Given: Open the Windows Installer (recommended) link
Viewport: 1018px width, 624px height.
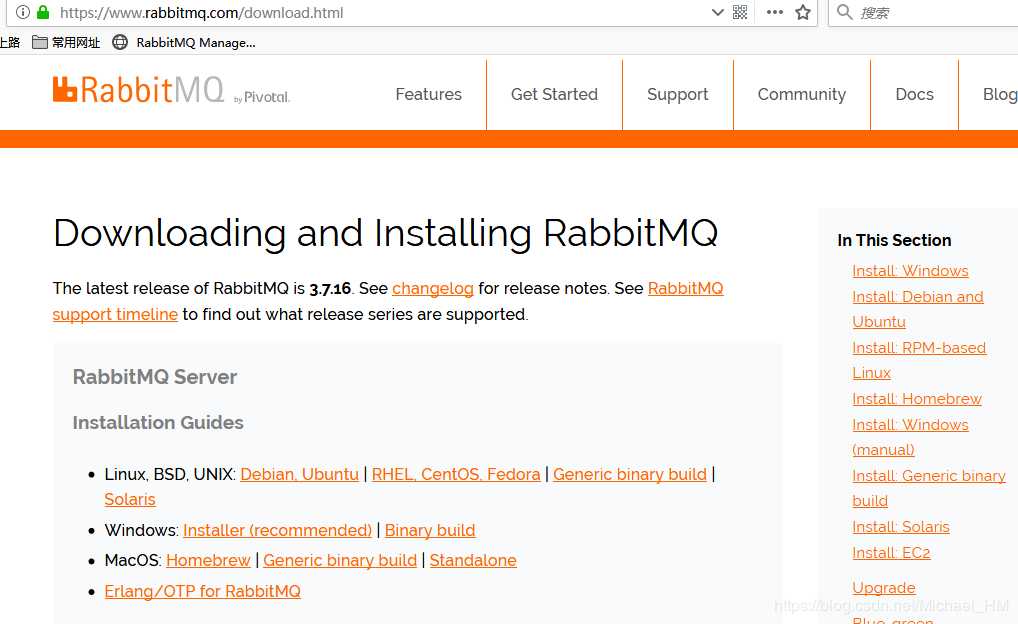Looking at the screenshot, I should pyautogui.click(x=277, y=530).
